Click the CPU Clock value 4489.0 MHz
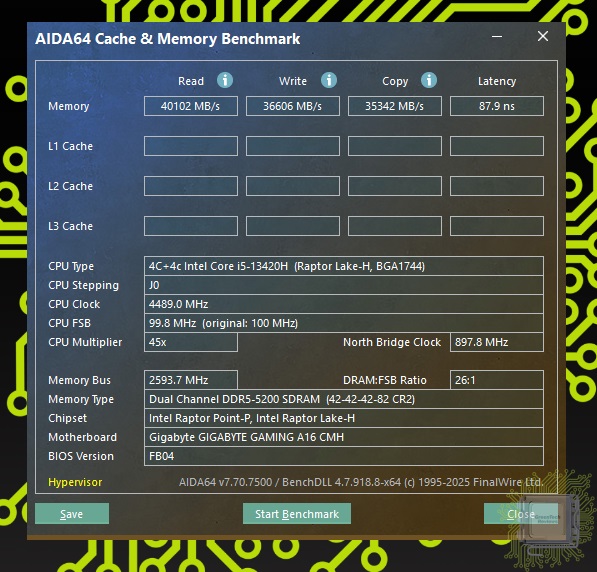 click(344, 304)
